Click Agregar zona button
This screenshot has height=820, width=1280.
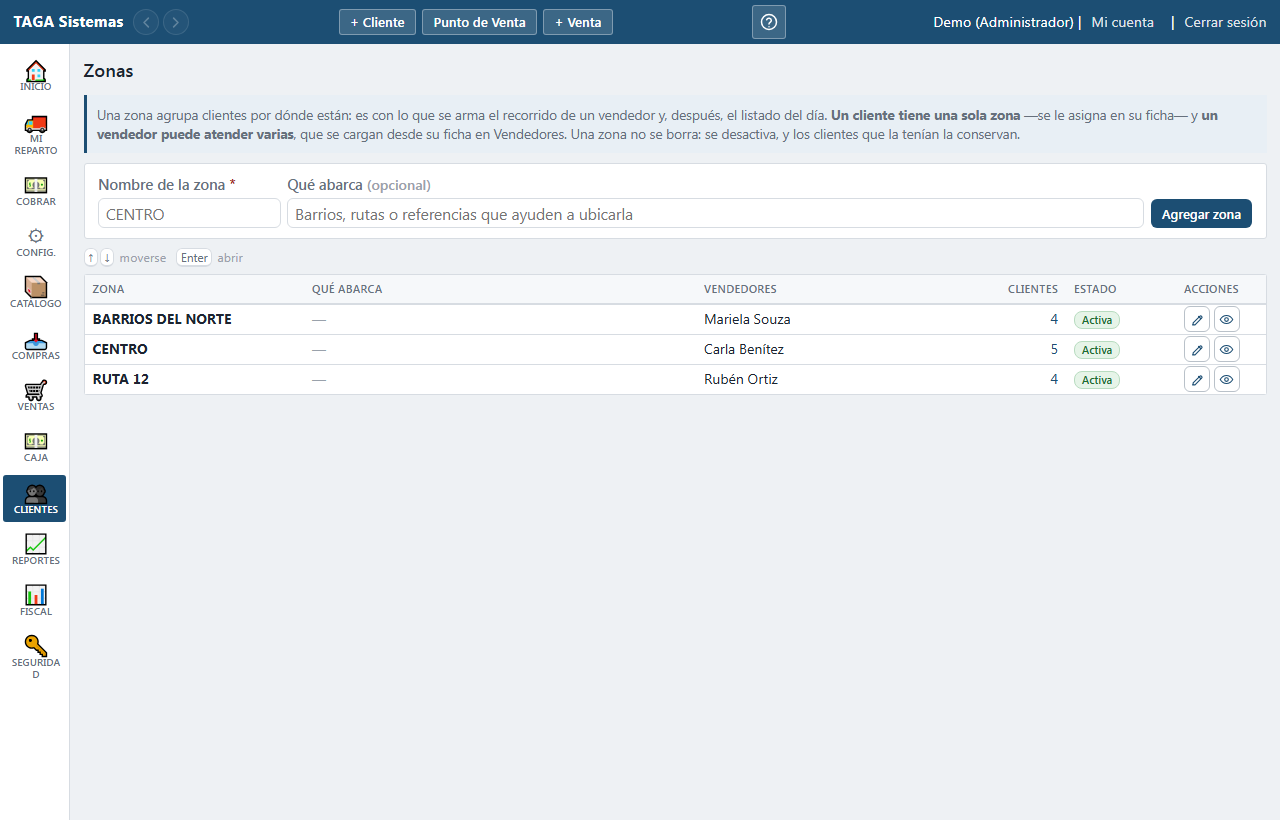pyautogui.click(x=1201, y=214)
